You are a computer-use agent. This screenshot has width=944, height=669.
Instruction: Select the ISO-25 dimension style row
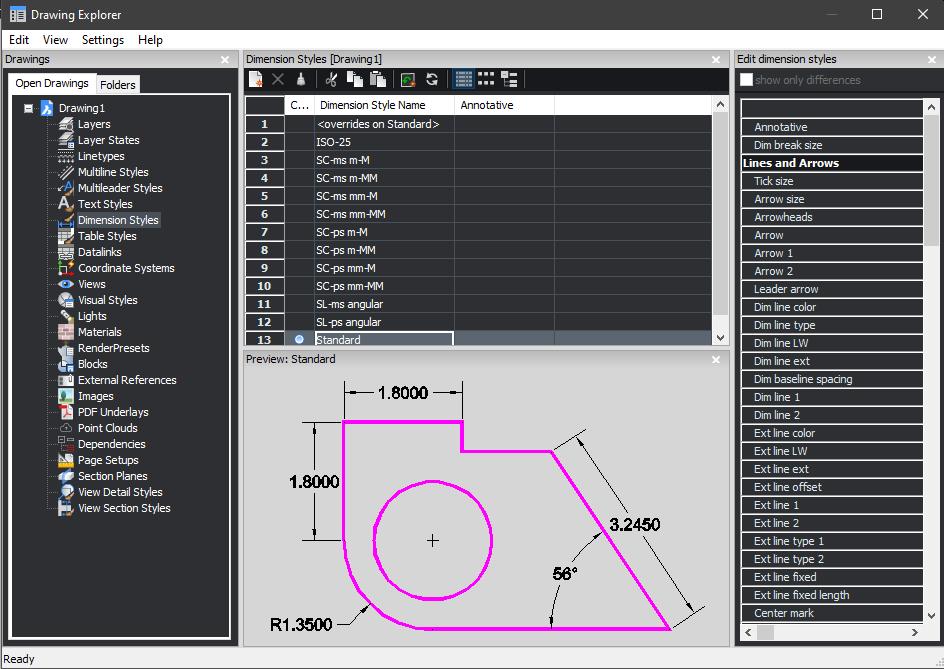[332, 142]
